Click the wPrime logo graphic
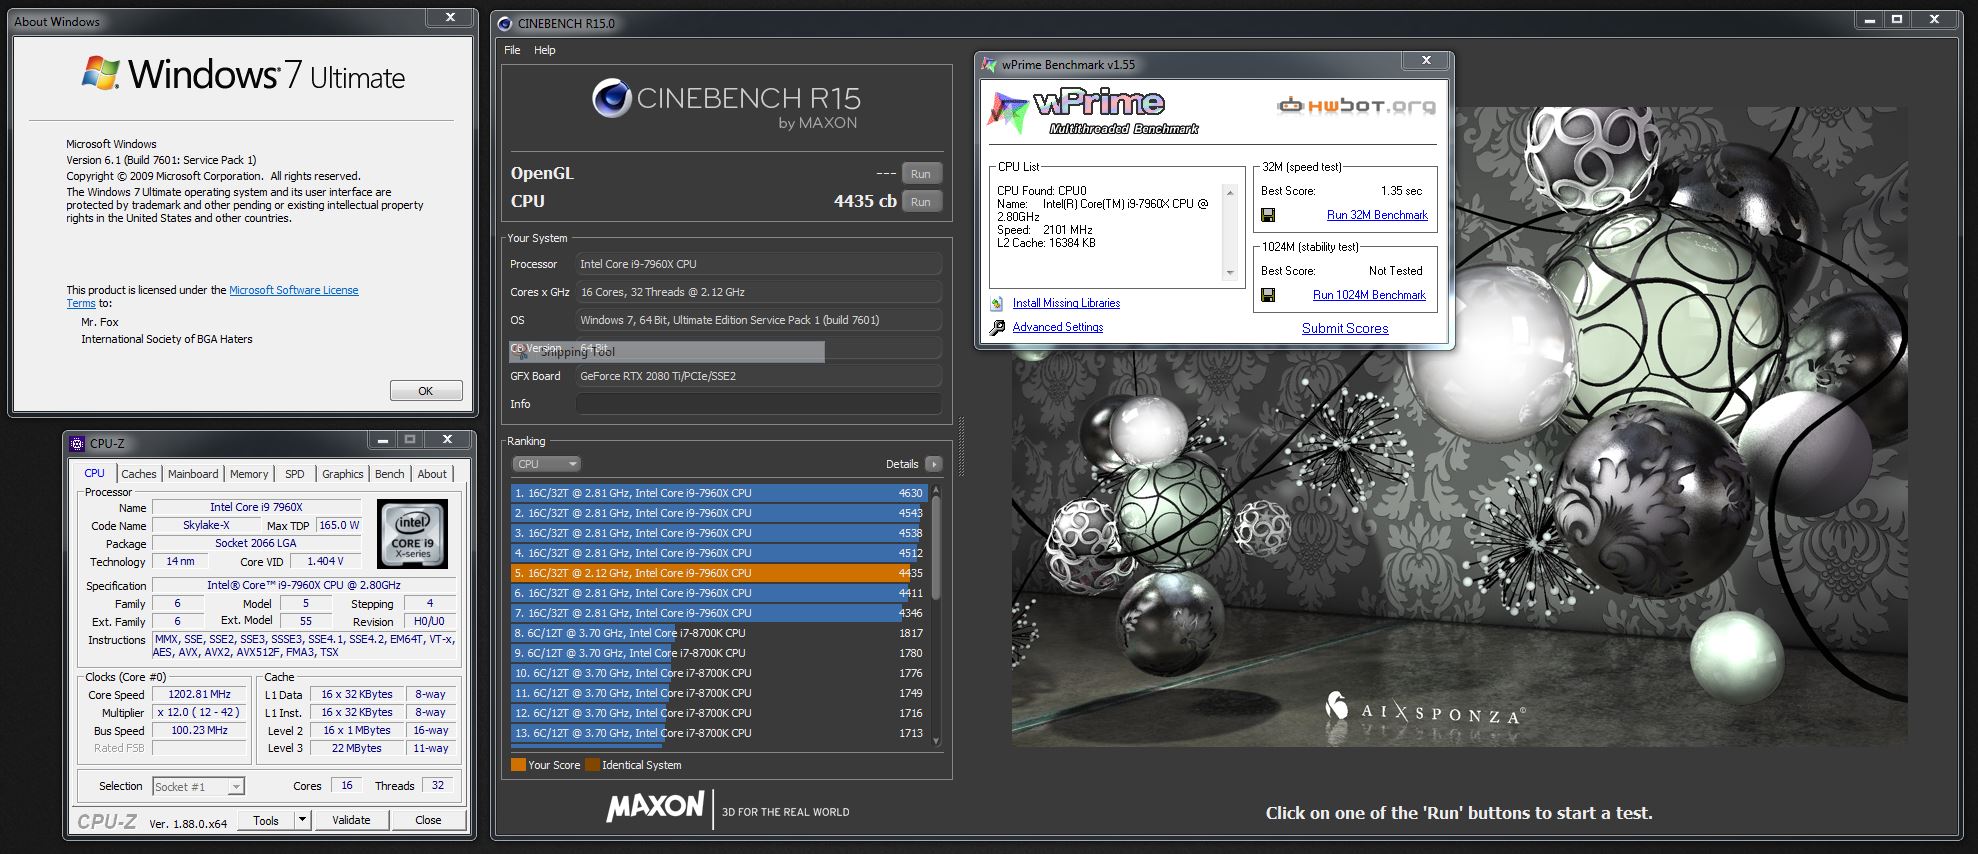This screenshot has height=854, width=1978. tap(1092, 111)
